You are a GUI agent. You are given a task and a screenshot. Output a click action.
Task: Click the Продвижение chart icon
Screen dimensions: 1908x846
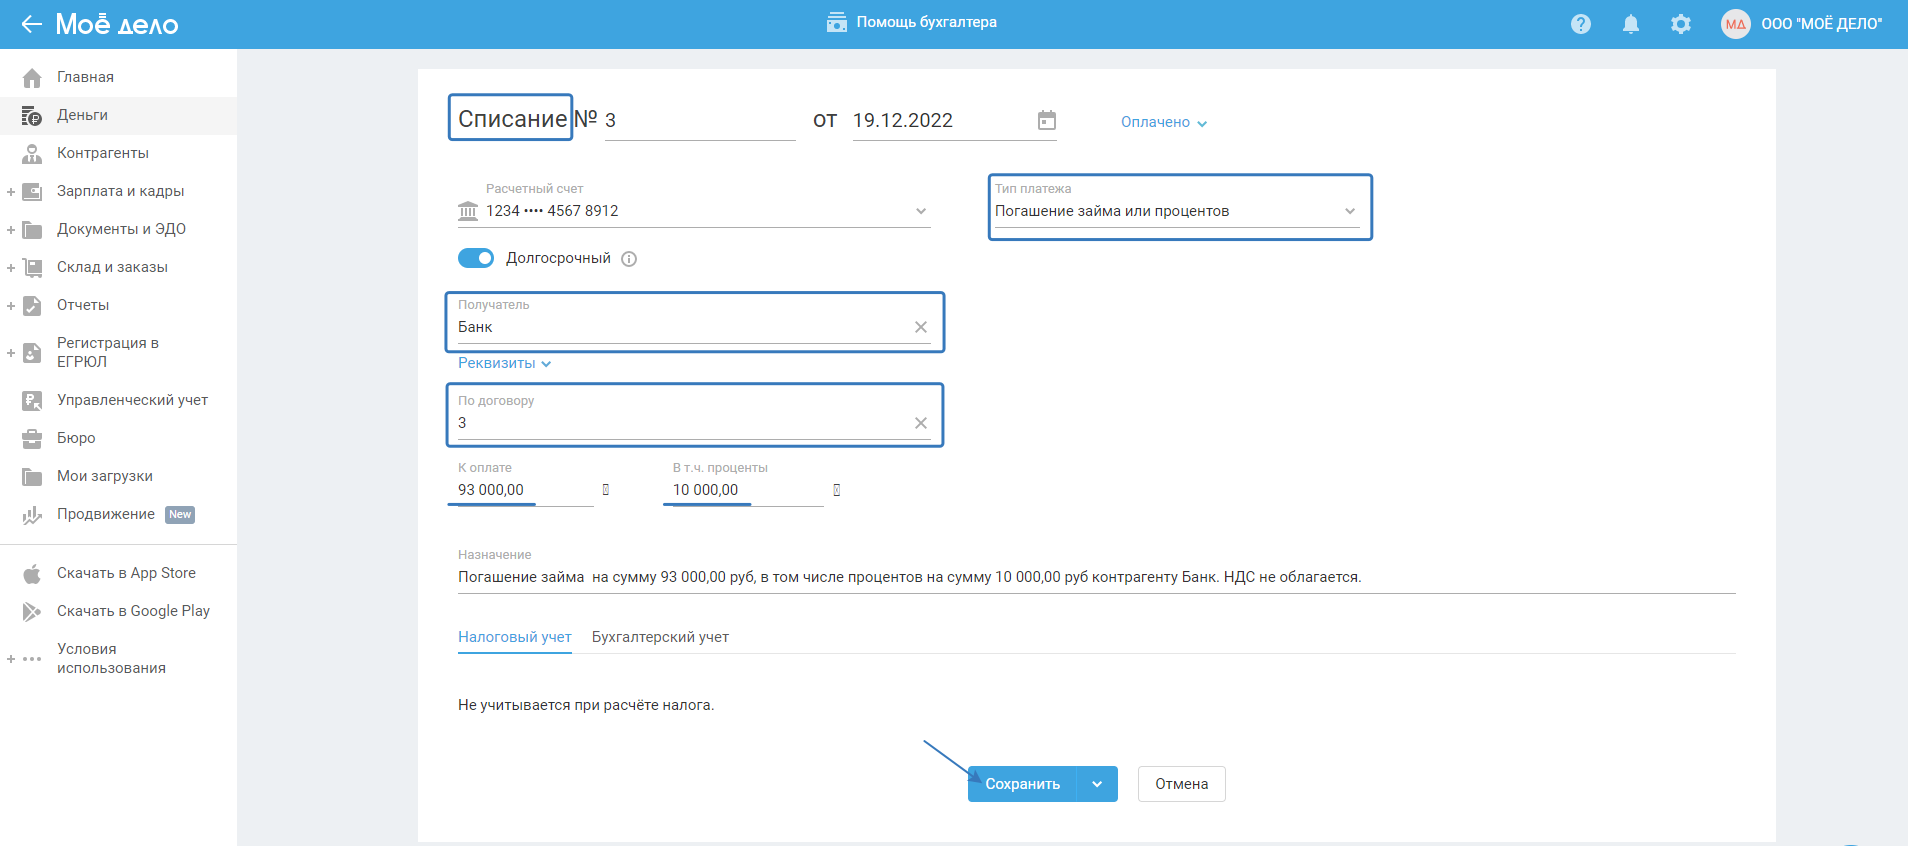coord(32,515)
